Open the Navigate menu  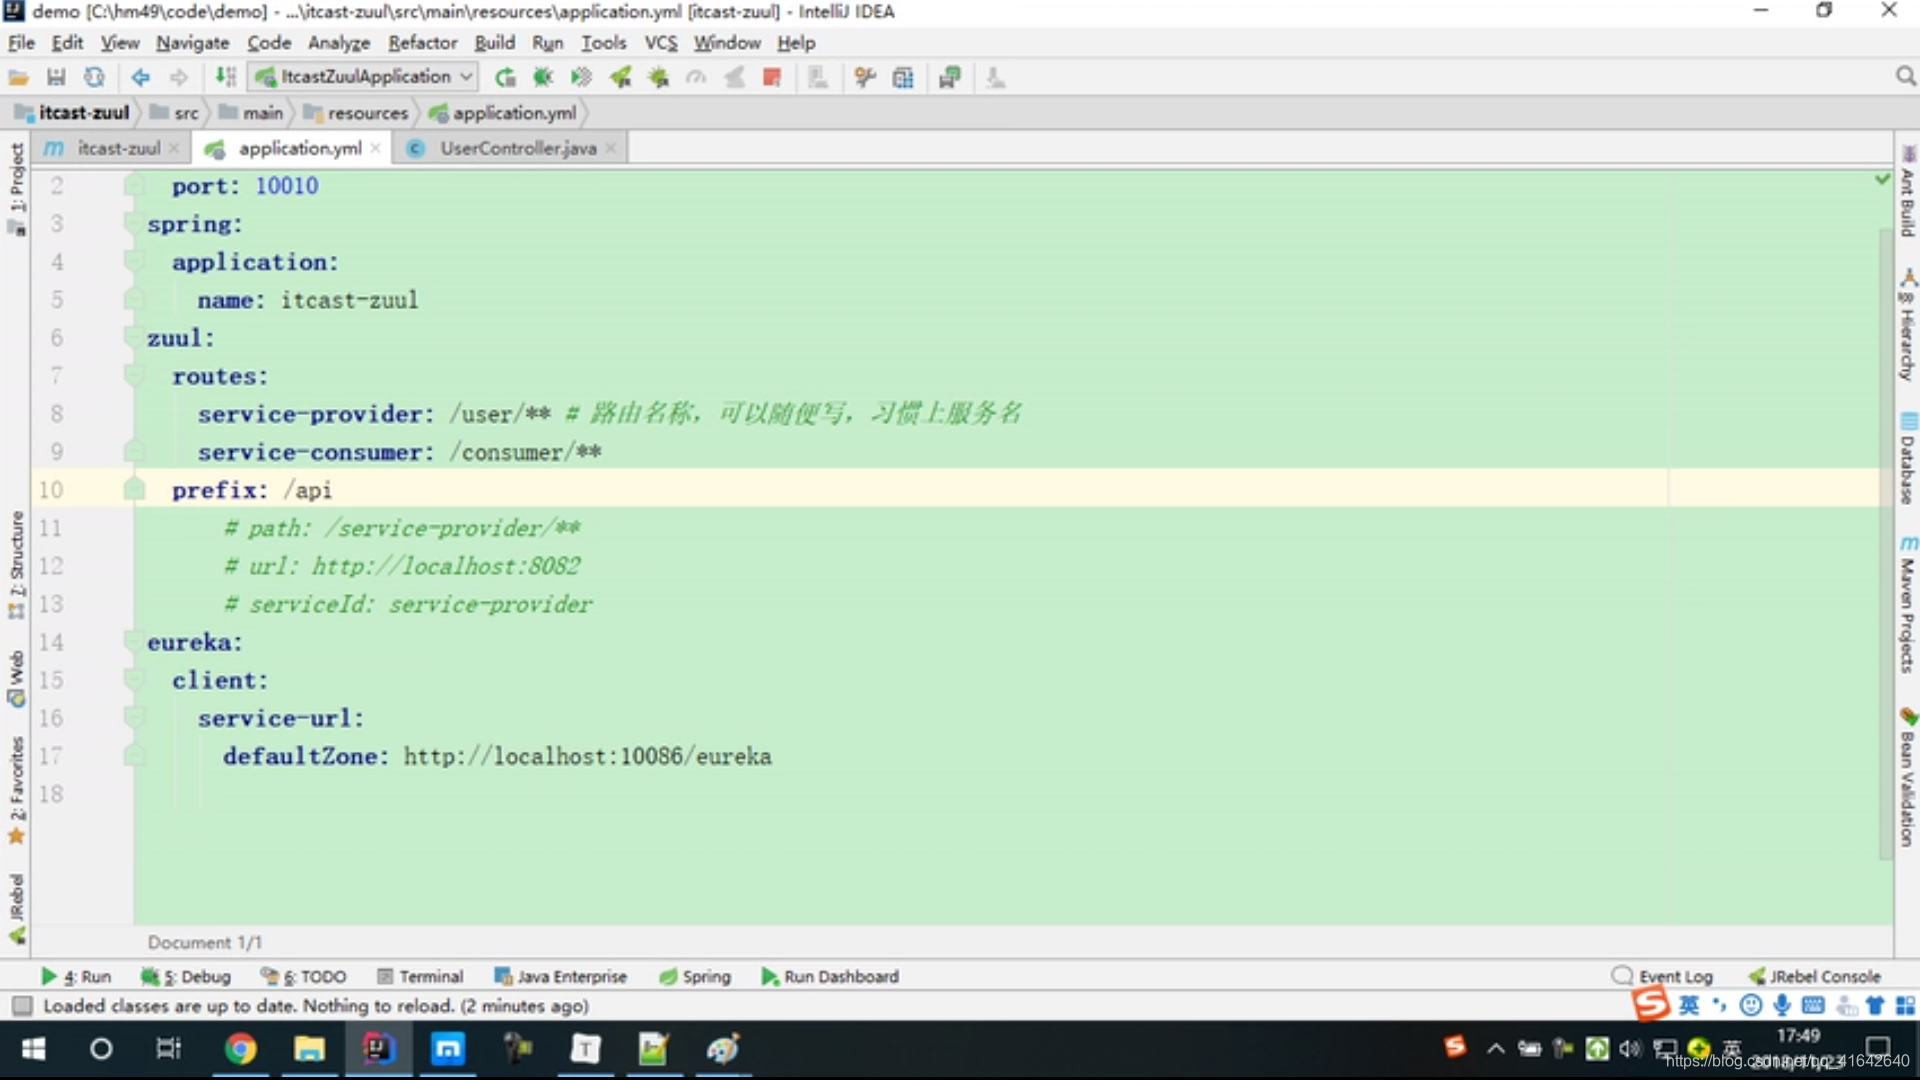(192, 43)
